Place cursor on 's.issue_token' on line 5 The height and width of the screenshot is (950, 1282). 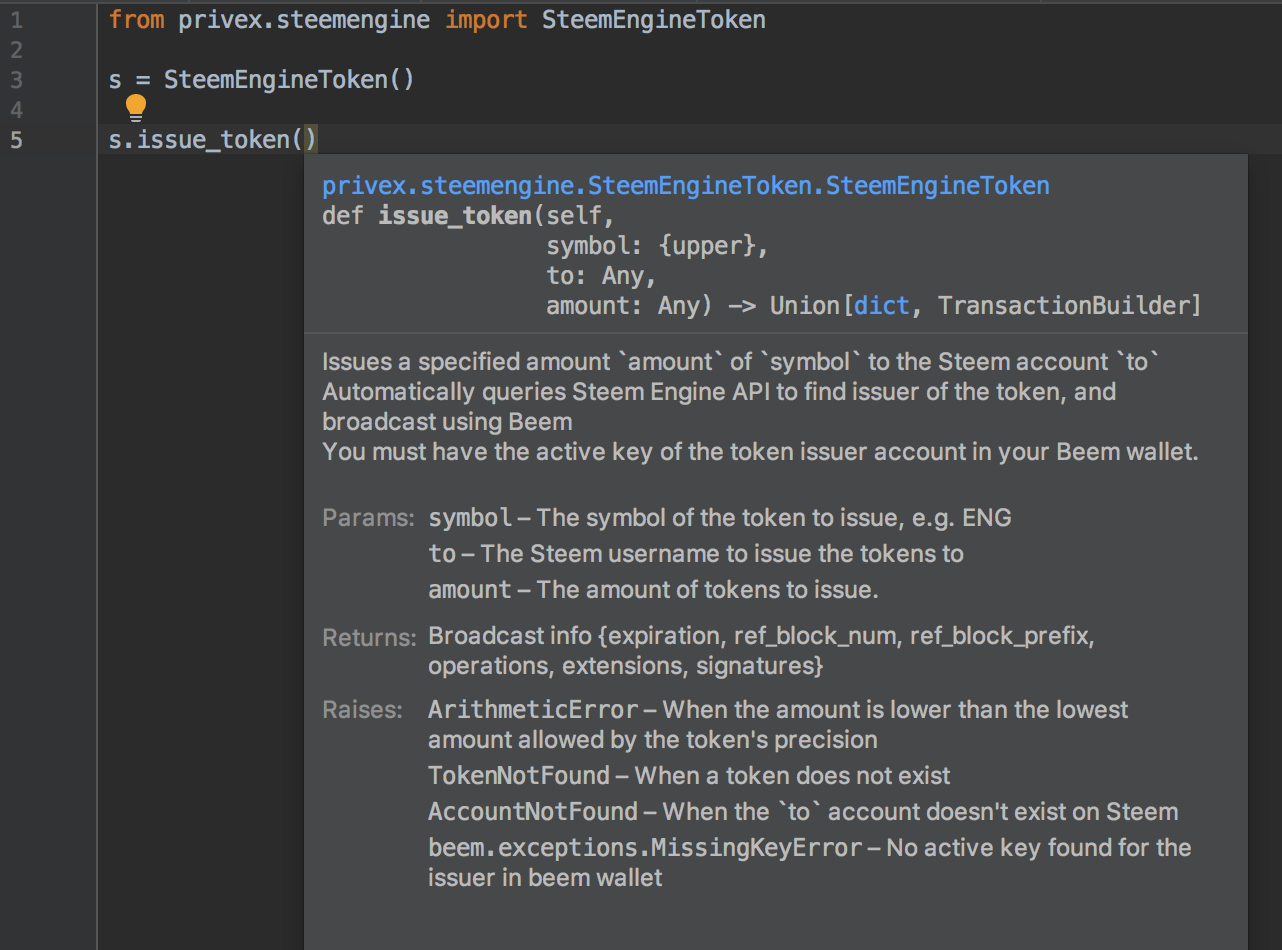point(199,140)
